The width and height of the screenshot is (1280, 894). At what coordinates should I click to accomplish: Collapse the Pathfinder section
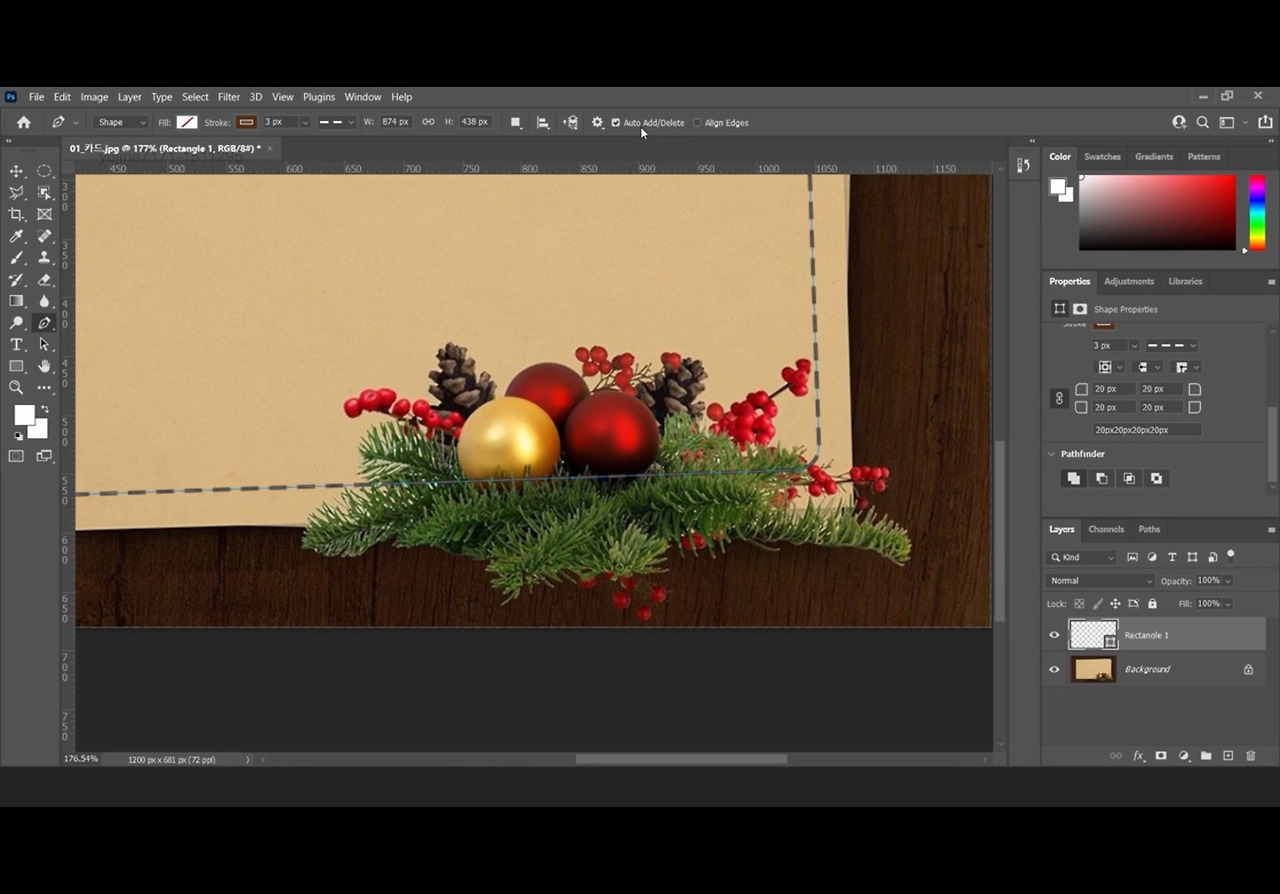click(1052, 454)
